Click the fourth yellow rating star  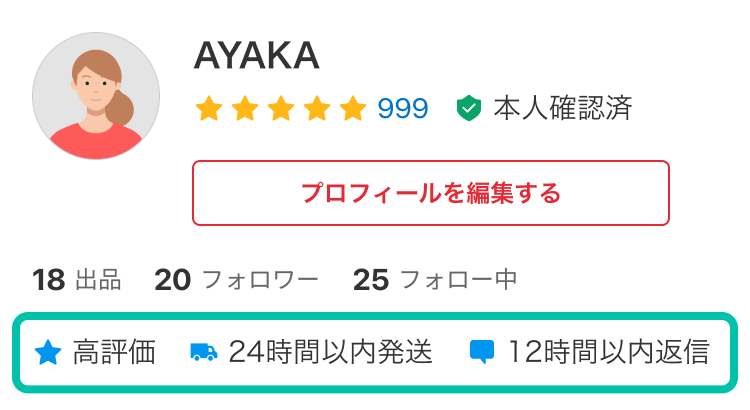coord(317,108)
